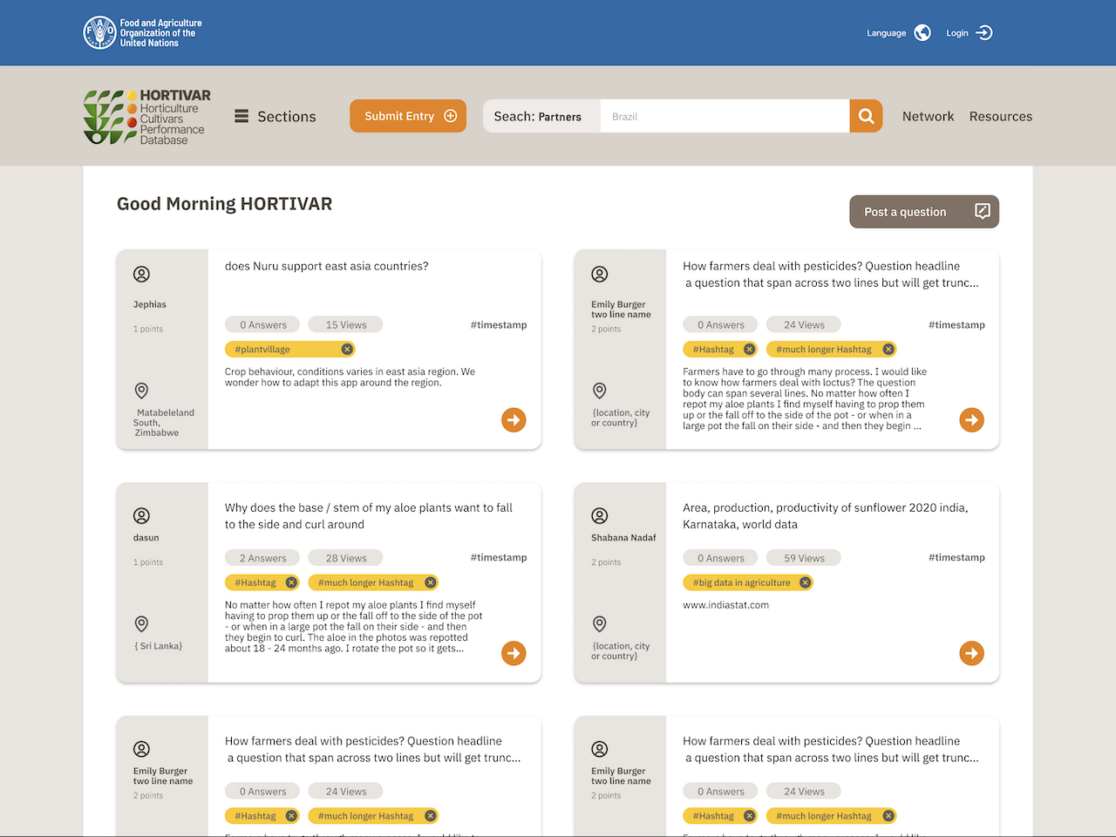
Task: Click Jephias' Matabeleland South location pin icon
Action: point(142,391)
